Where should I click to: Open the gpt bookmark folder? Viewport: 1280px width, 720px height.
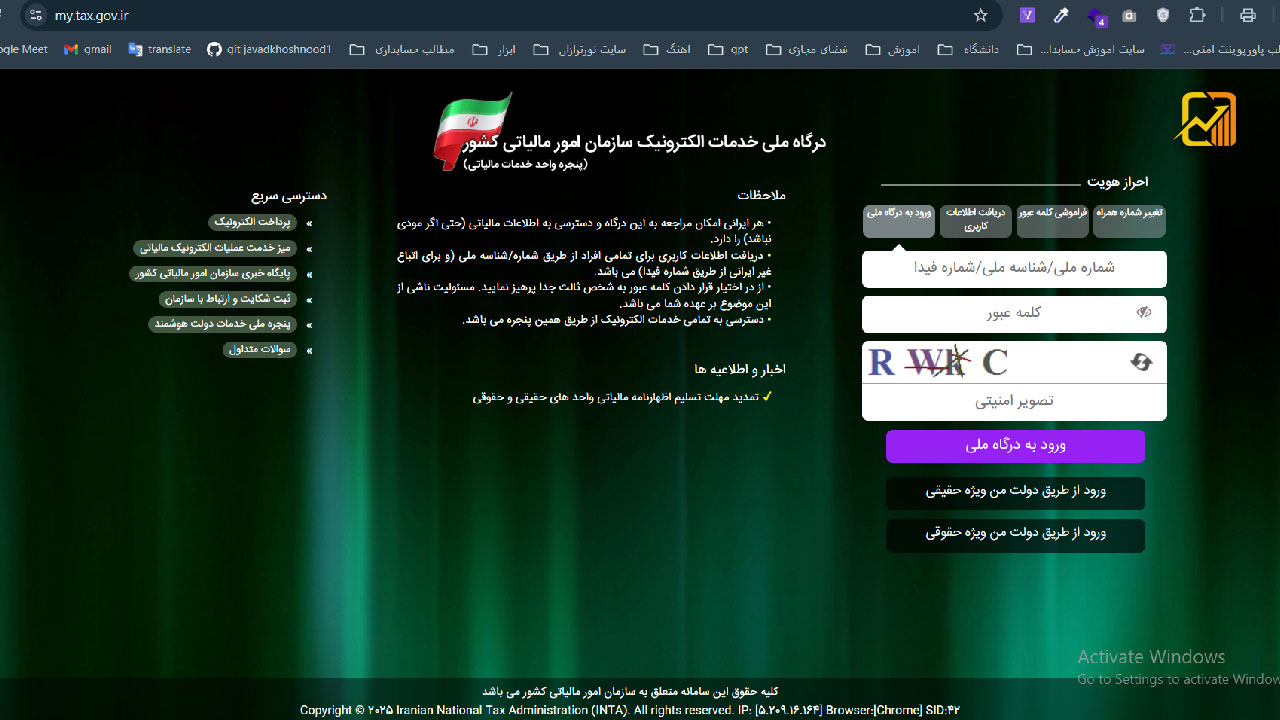(x=728, y=49)
